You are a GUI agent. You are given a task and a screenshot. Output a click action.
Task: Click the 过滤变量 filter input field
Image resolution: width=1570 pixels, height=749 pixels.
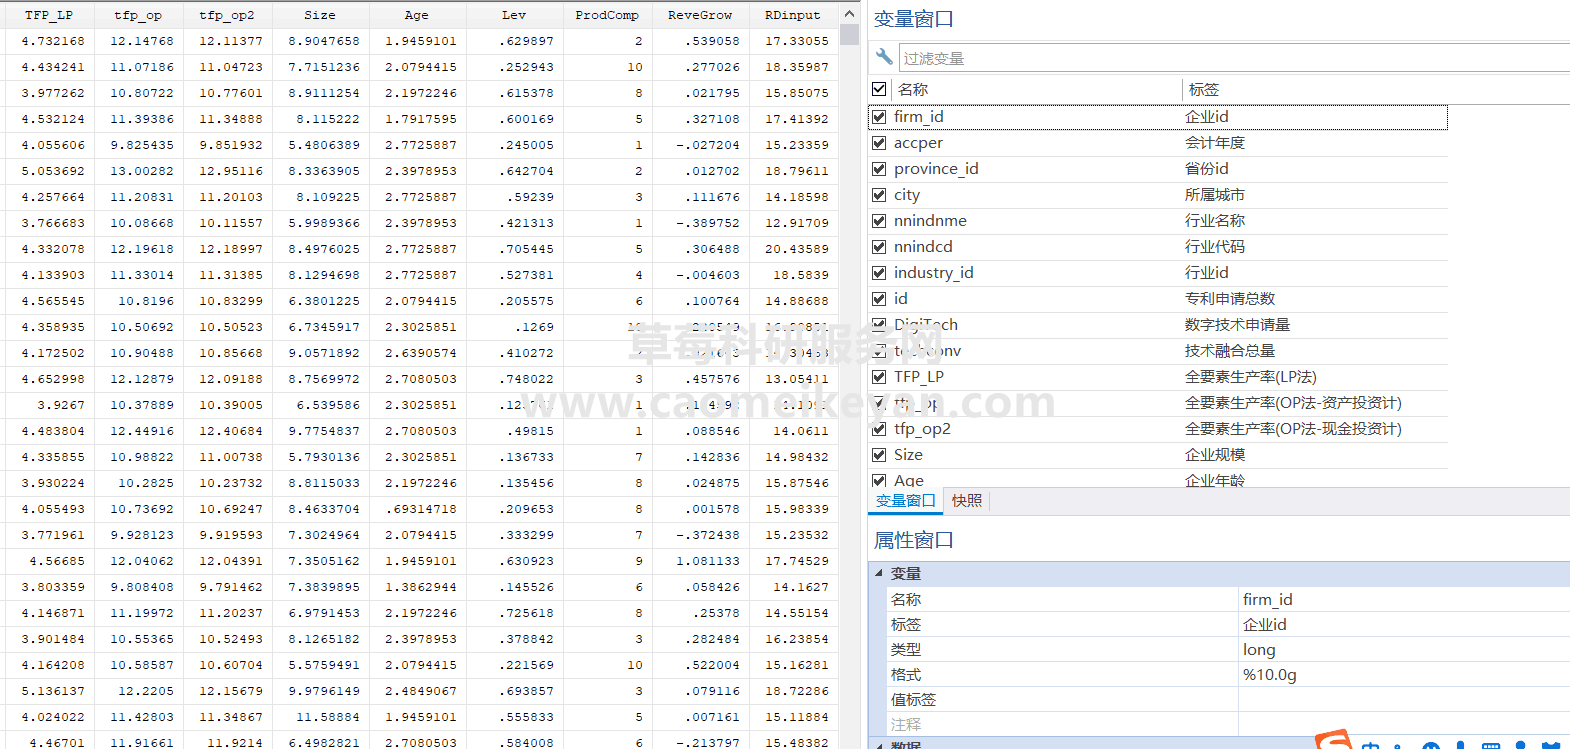tap(1234, 58)
